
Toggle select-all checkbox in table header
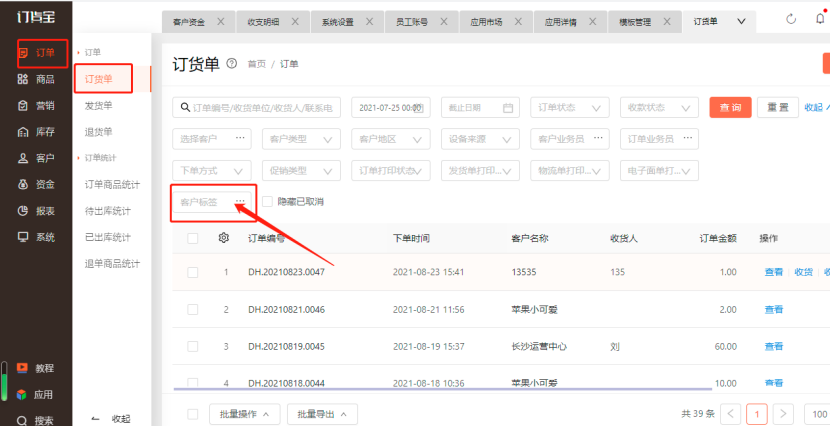click(192, 238)
